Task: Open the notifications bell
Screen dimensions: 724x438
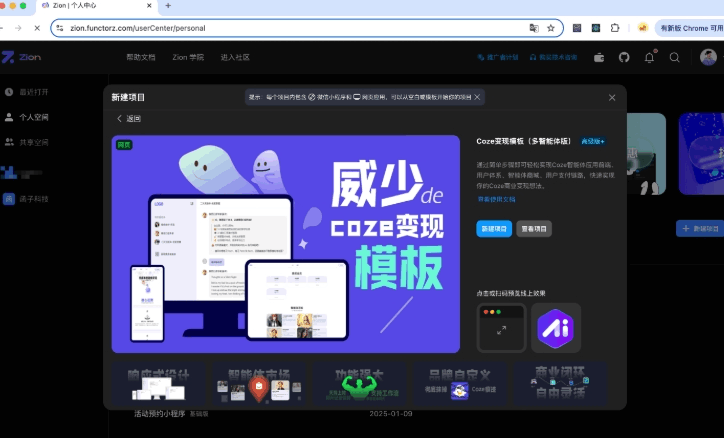Action: point(649,57)
